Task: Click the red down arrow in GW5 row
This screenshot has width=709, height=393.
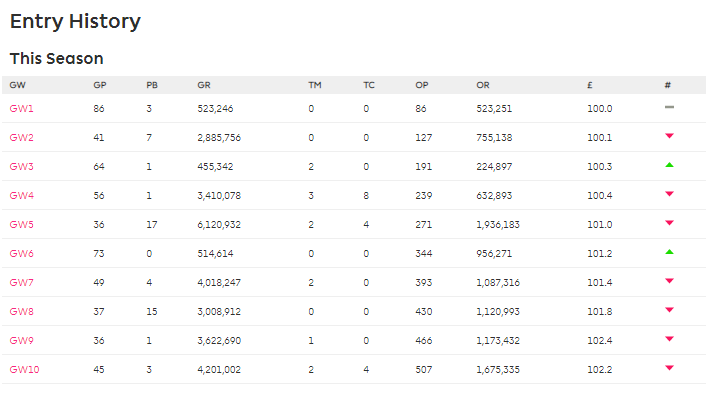Action: tap(669, 223)
